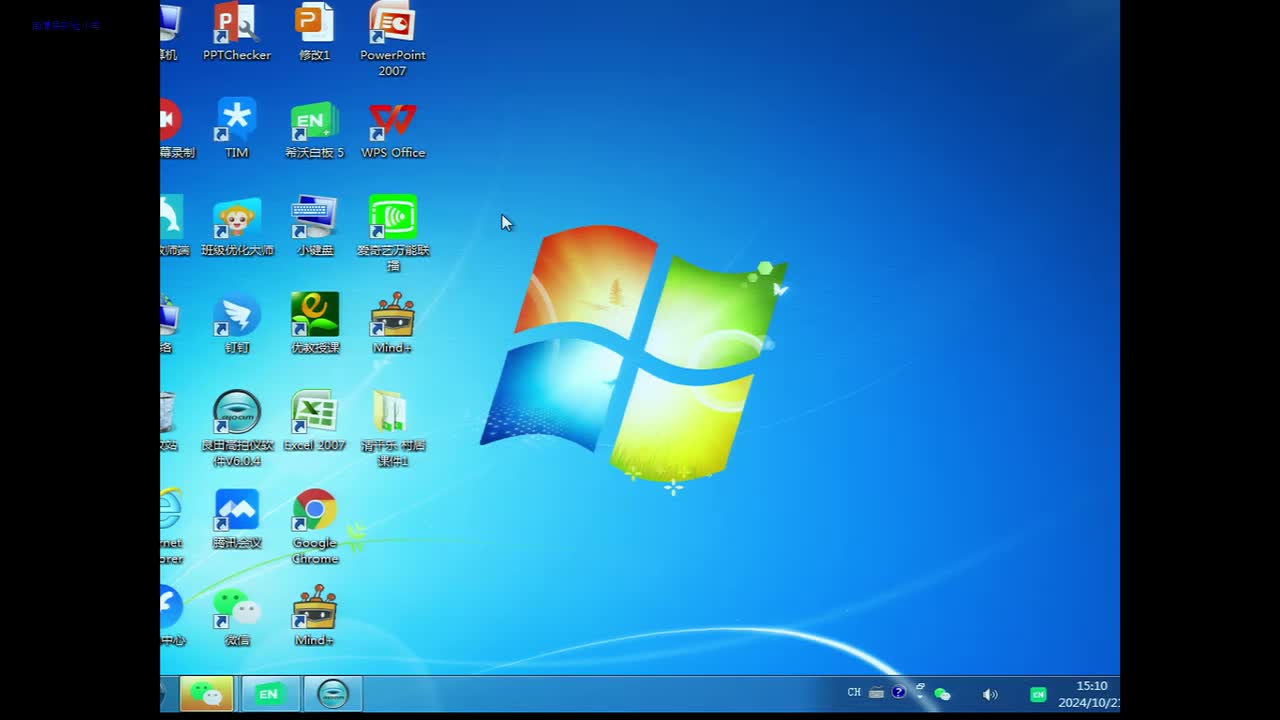Select the 爱奇艺万能联播 green icon
Image resolution: width=1280 pixels, height=720 pixels.
click(392, 232)
